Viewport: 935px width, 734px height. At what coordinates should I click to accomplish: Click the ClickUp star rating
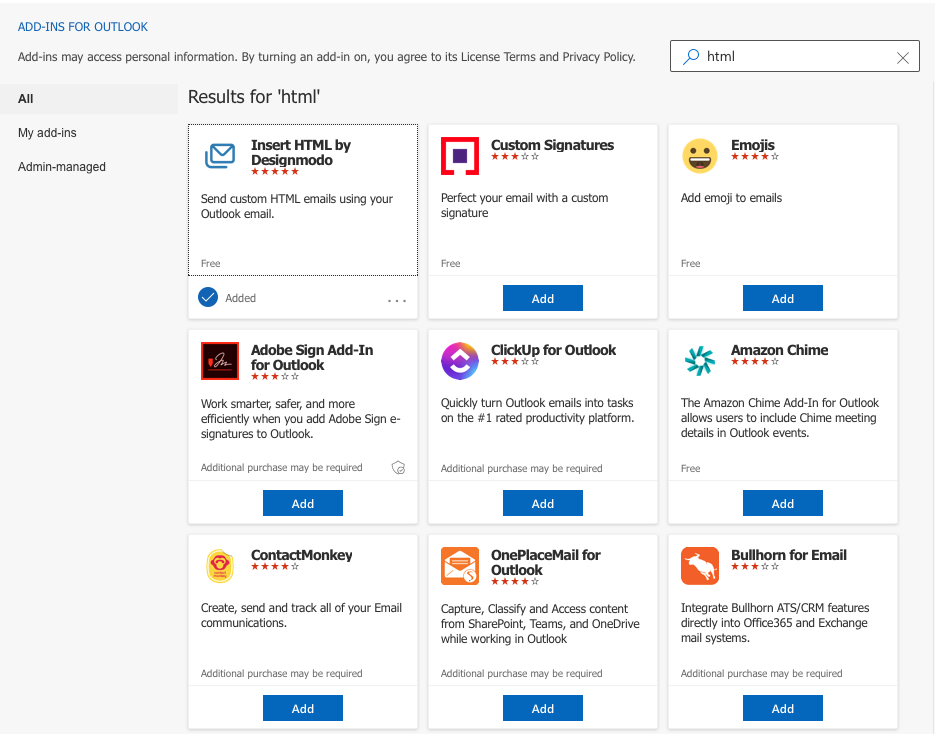[x=515, y=361]
